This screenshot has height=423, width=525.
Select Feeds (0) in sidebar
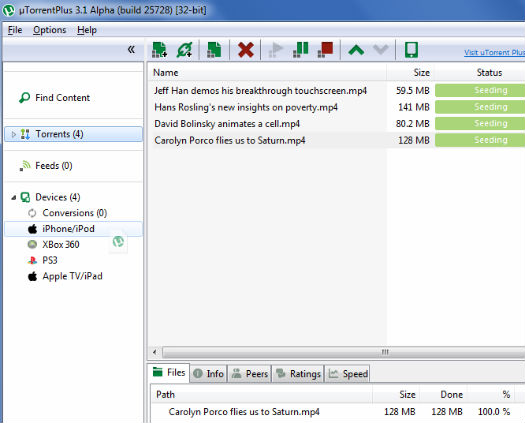[54, 166]
